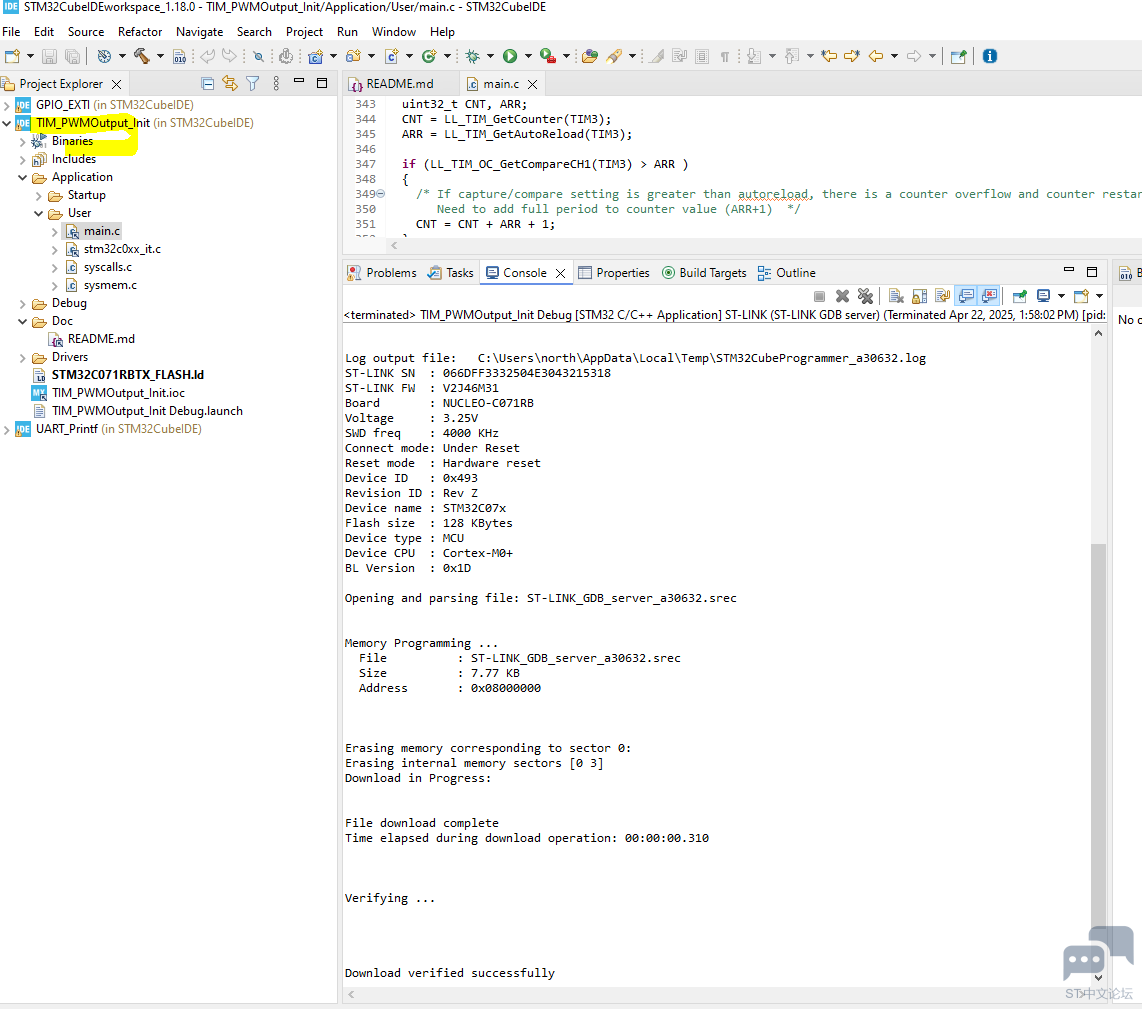Select TIM_PWMOutput_Init.ioc file
The image size is (1142, 1009).
(118, 393)
